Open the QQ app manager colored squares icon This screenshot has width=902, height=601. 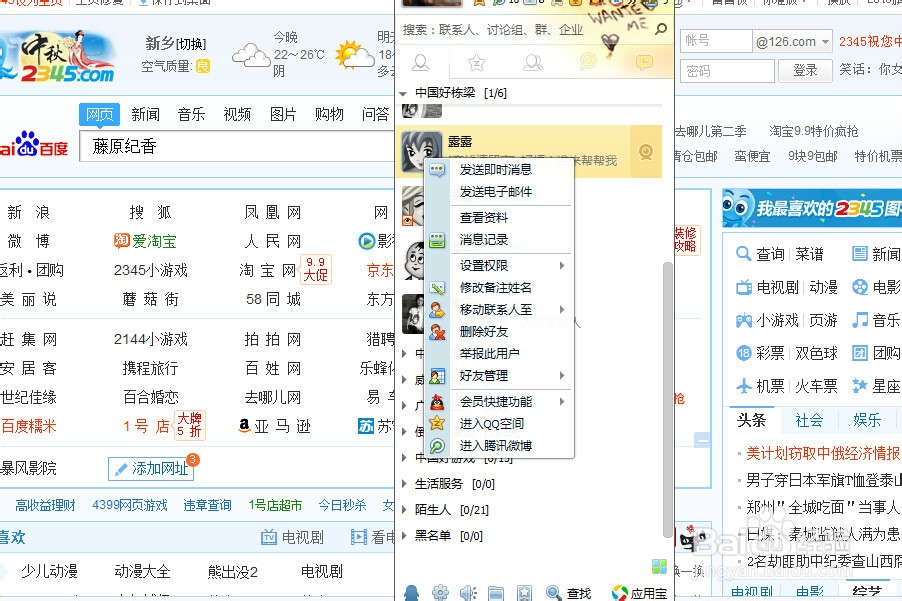tap(659, 566)
